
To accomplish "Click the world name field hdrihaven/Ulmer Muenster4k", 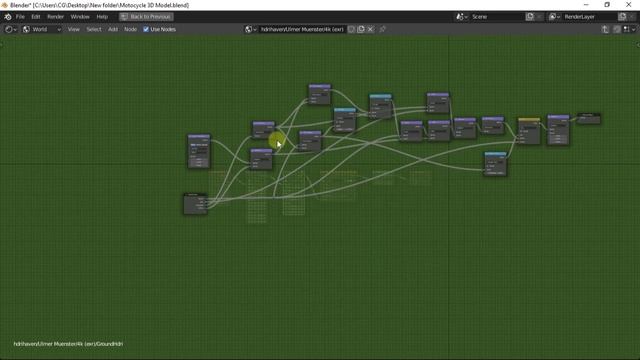I will click(302, 29).
